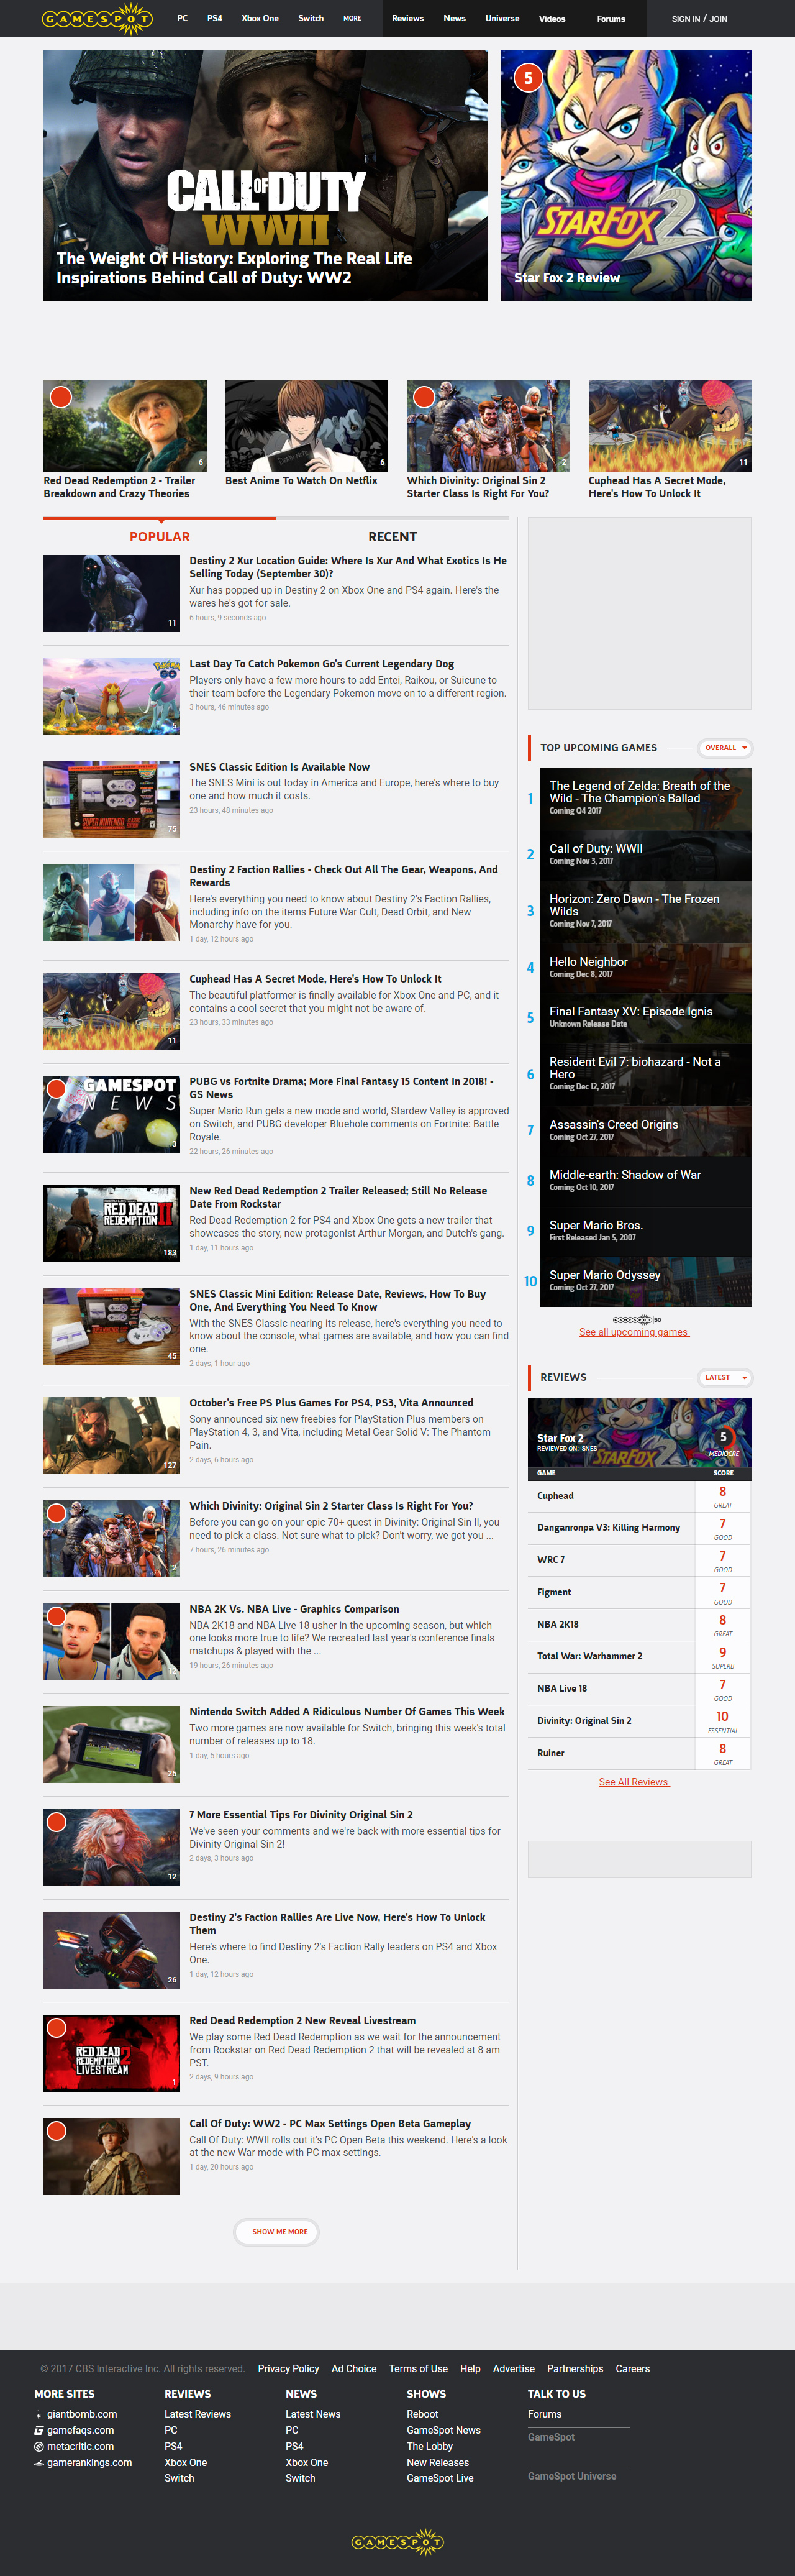Click play icon on Call Of Duty WW2 PC Max Settings thumbnail
The width and height of the screenshot is (795, 2576).
[x=57, y=2131]
